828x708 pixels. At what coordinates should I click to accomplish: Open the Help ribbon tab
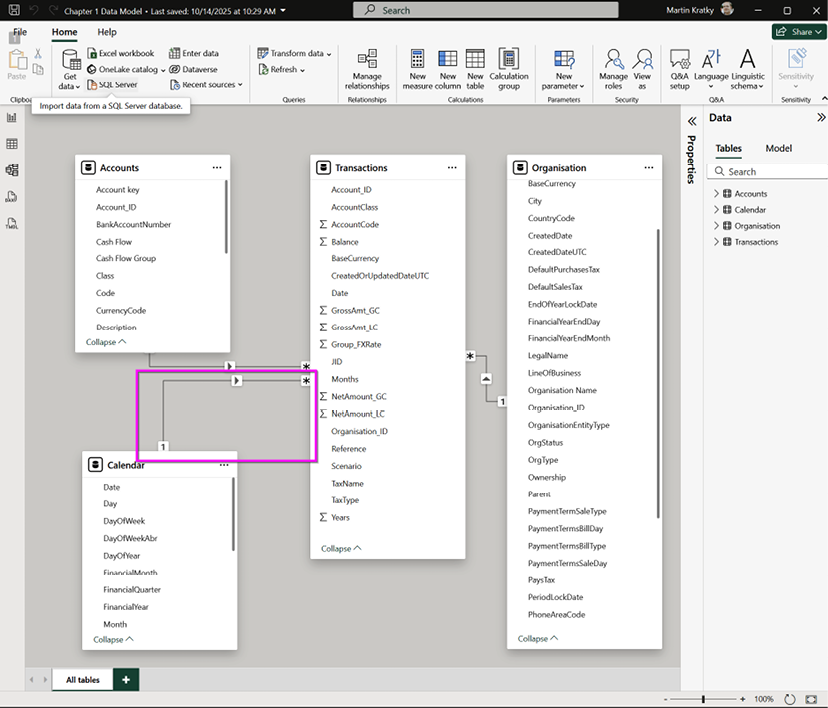(x=107, y=32)
